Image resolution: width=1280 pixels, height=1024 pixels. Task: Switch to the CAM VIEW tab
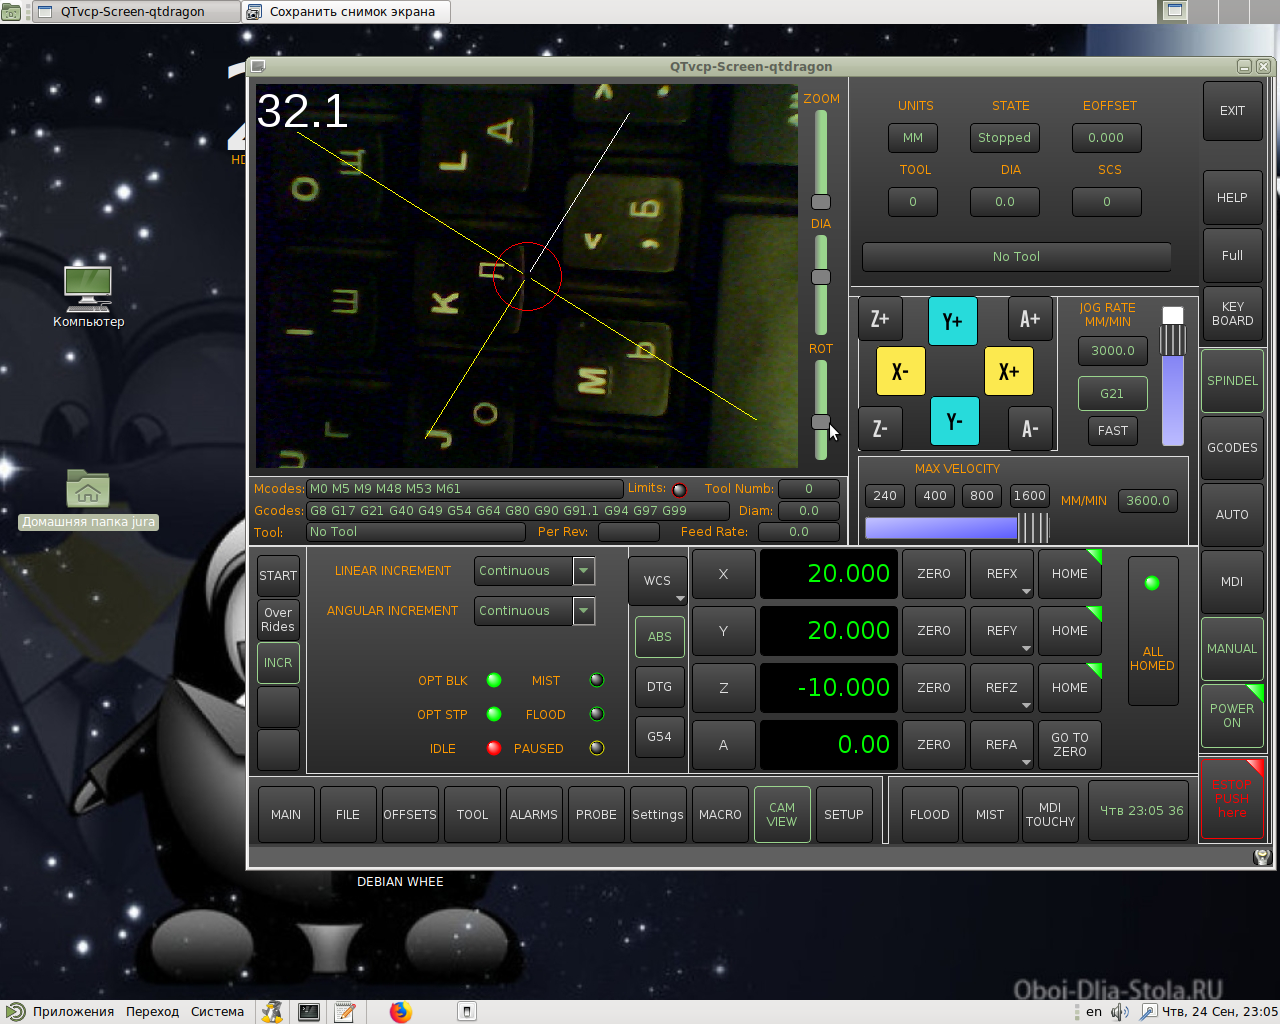tap(782, 815)
